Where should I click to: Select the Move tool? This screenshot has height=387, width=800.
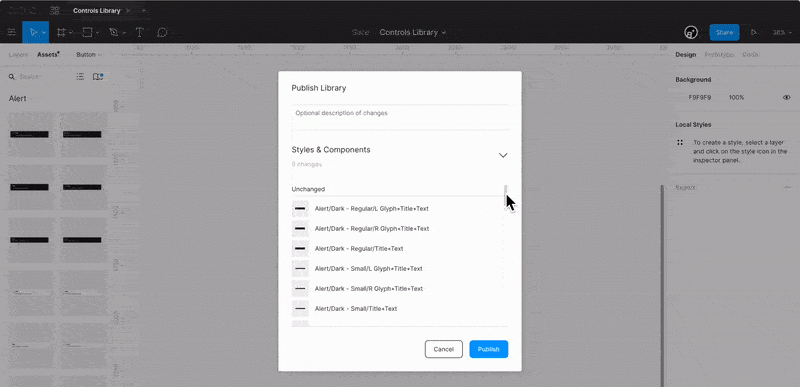coord(33,32)
